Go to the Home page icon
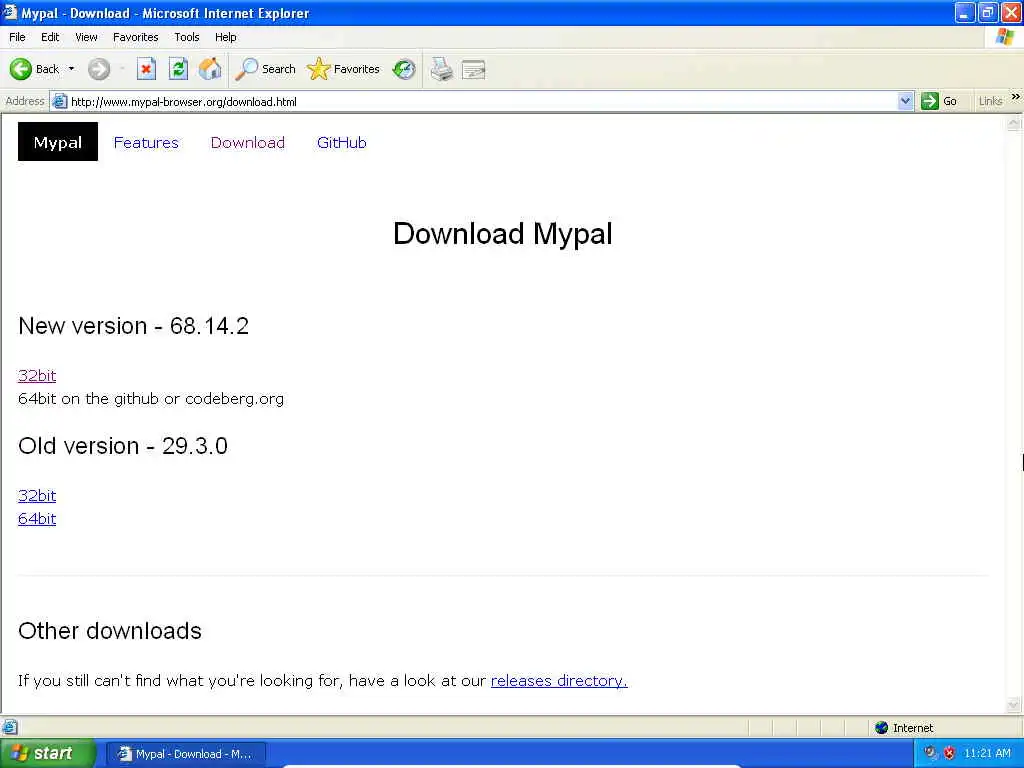The image size is (1024, 768). [x=210, y=69]
